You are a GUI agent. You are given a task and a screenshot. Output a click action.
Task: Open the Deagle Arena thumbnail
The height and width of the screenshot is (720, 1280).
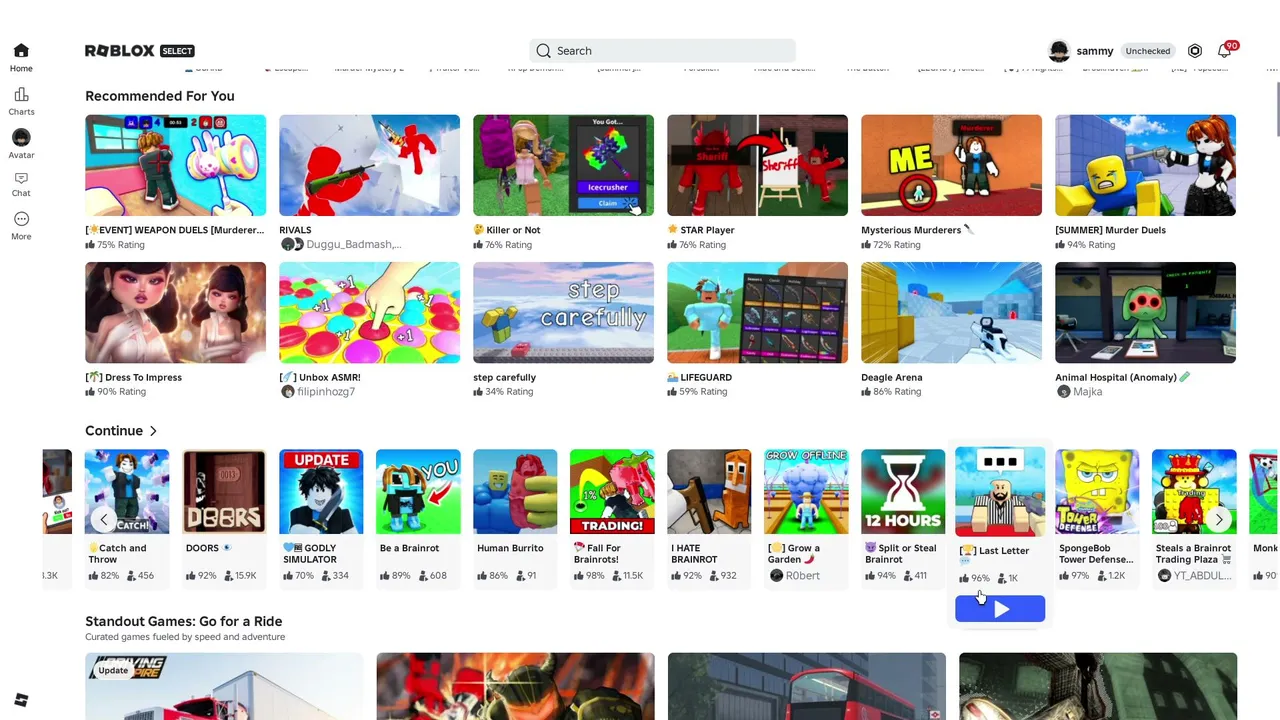coord(952,313)
